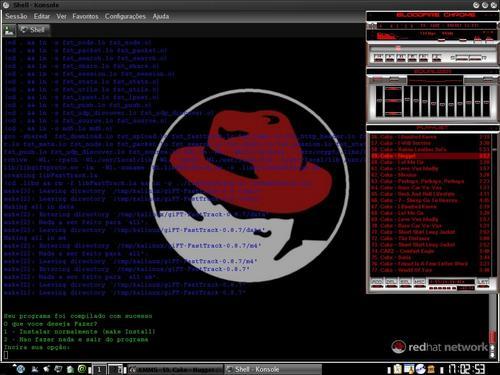This screenshot has width=500, height=375.
Task: Click the last equalizer band slider
Action: (486, 101)
